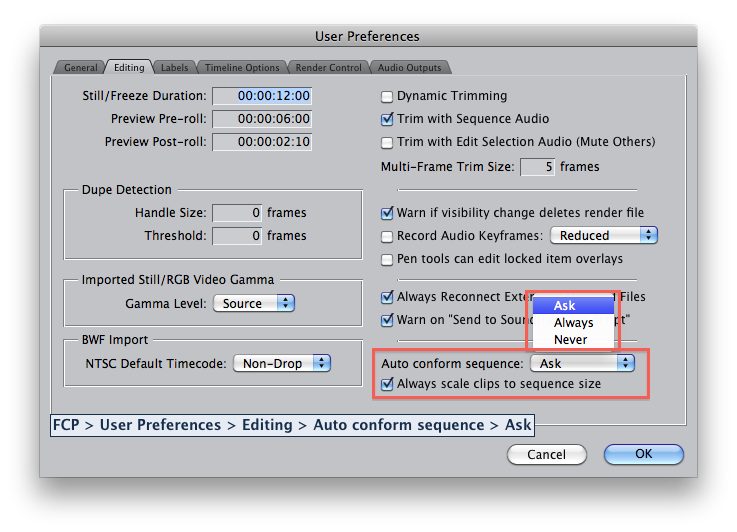
Task: Uncheck Always scale clips to sequence size
Action: click(x=387, y=384)
